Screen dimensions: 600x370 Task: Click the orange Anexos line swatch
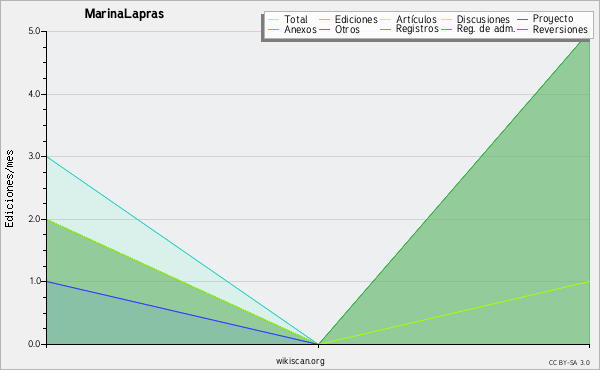click(x=274, y=29)
